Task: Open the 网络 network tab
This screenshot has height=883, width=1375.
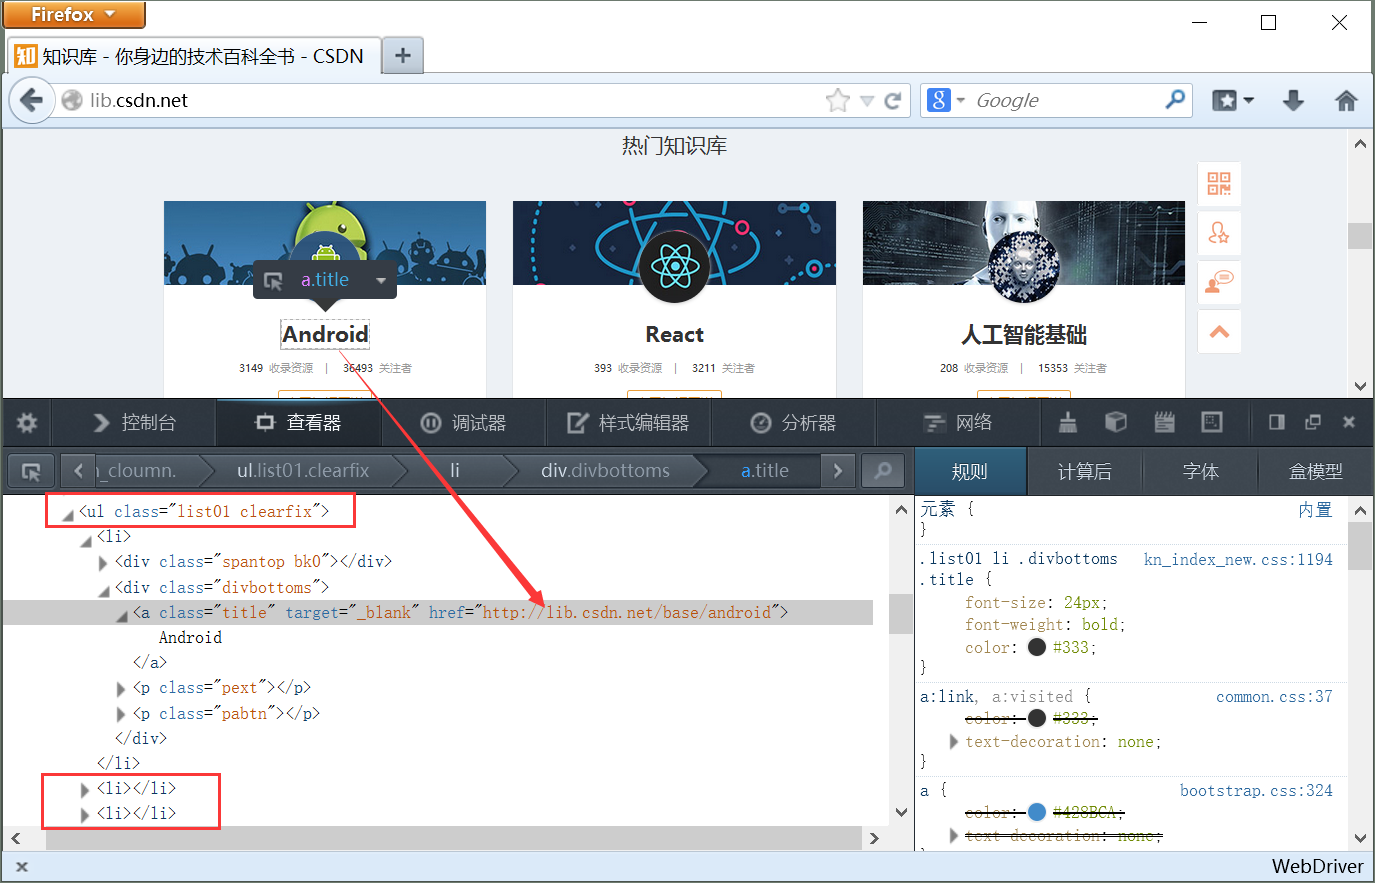Action: tap(958, 423)
